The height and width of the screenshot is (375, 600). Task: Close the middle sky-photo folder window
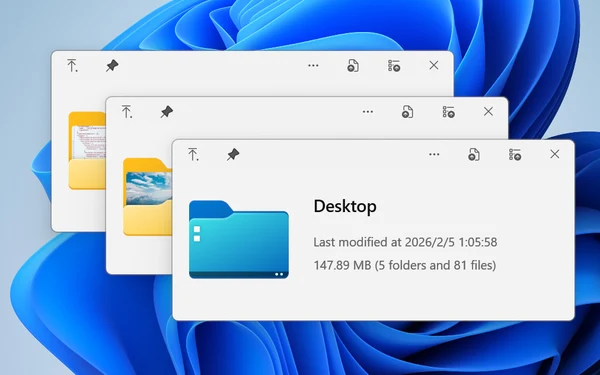tap(488, 111)
